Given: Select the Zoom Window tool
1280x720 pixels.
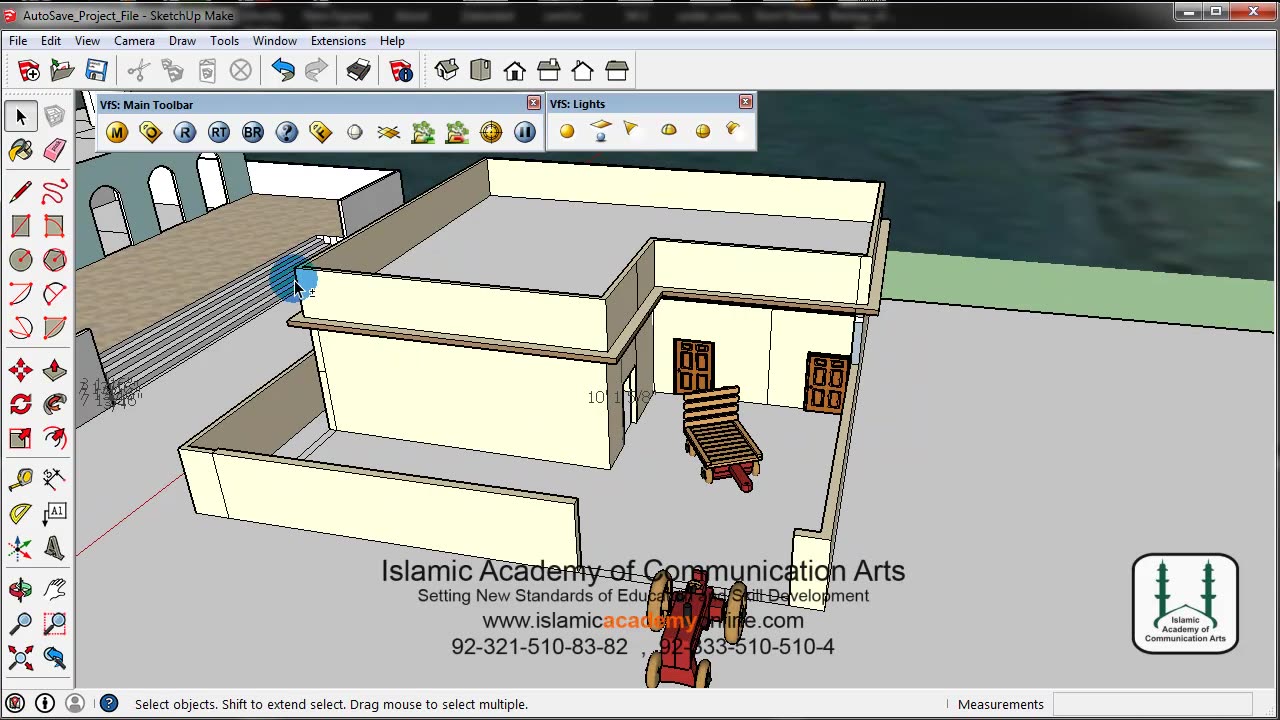Looking at the screenshot, I should tap(55, 624).
